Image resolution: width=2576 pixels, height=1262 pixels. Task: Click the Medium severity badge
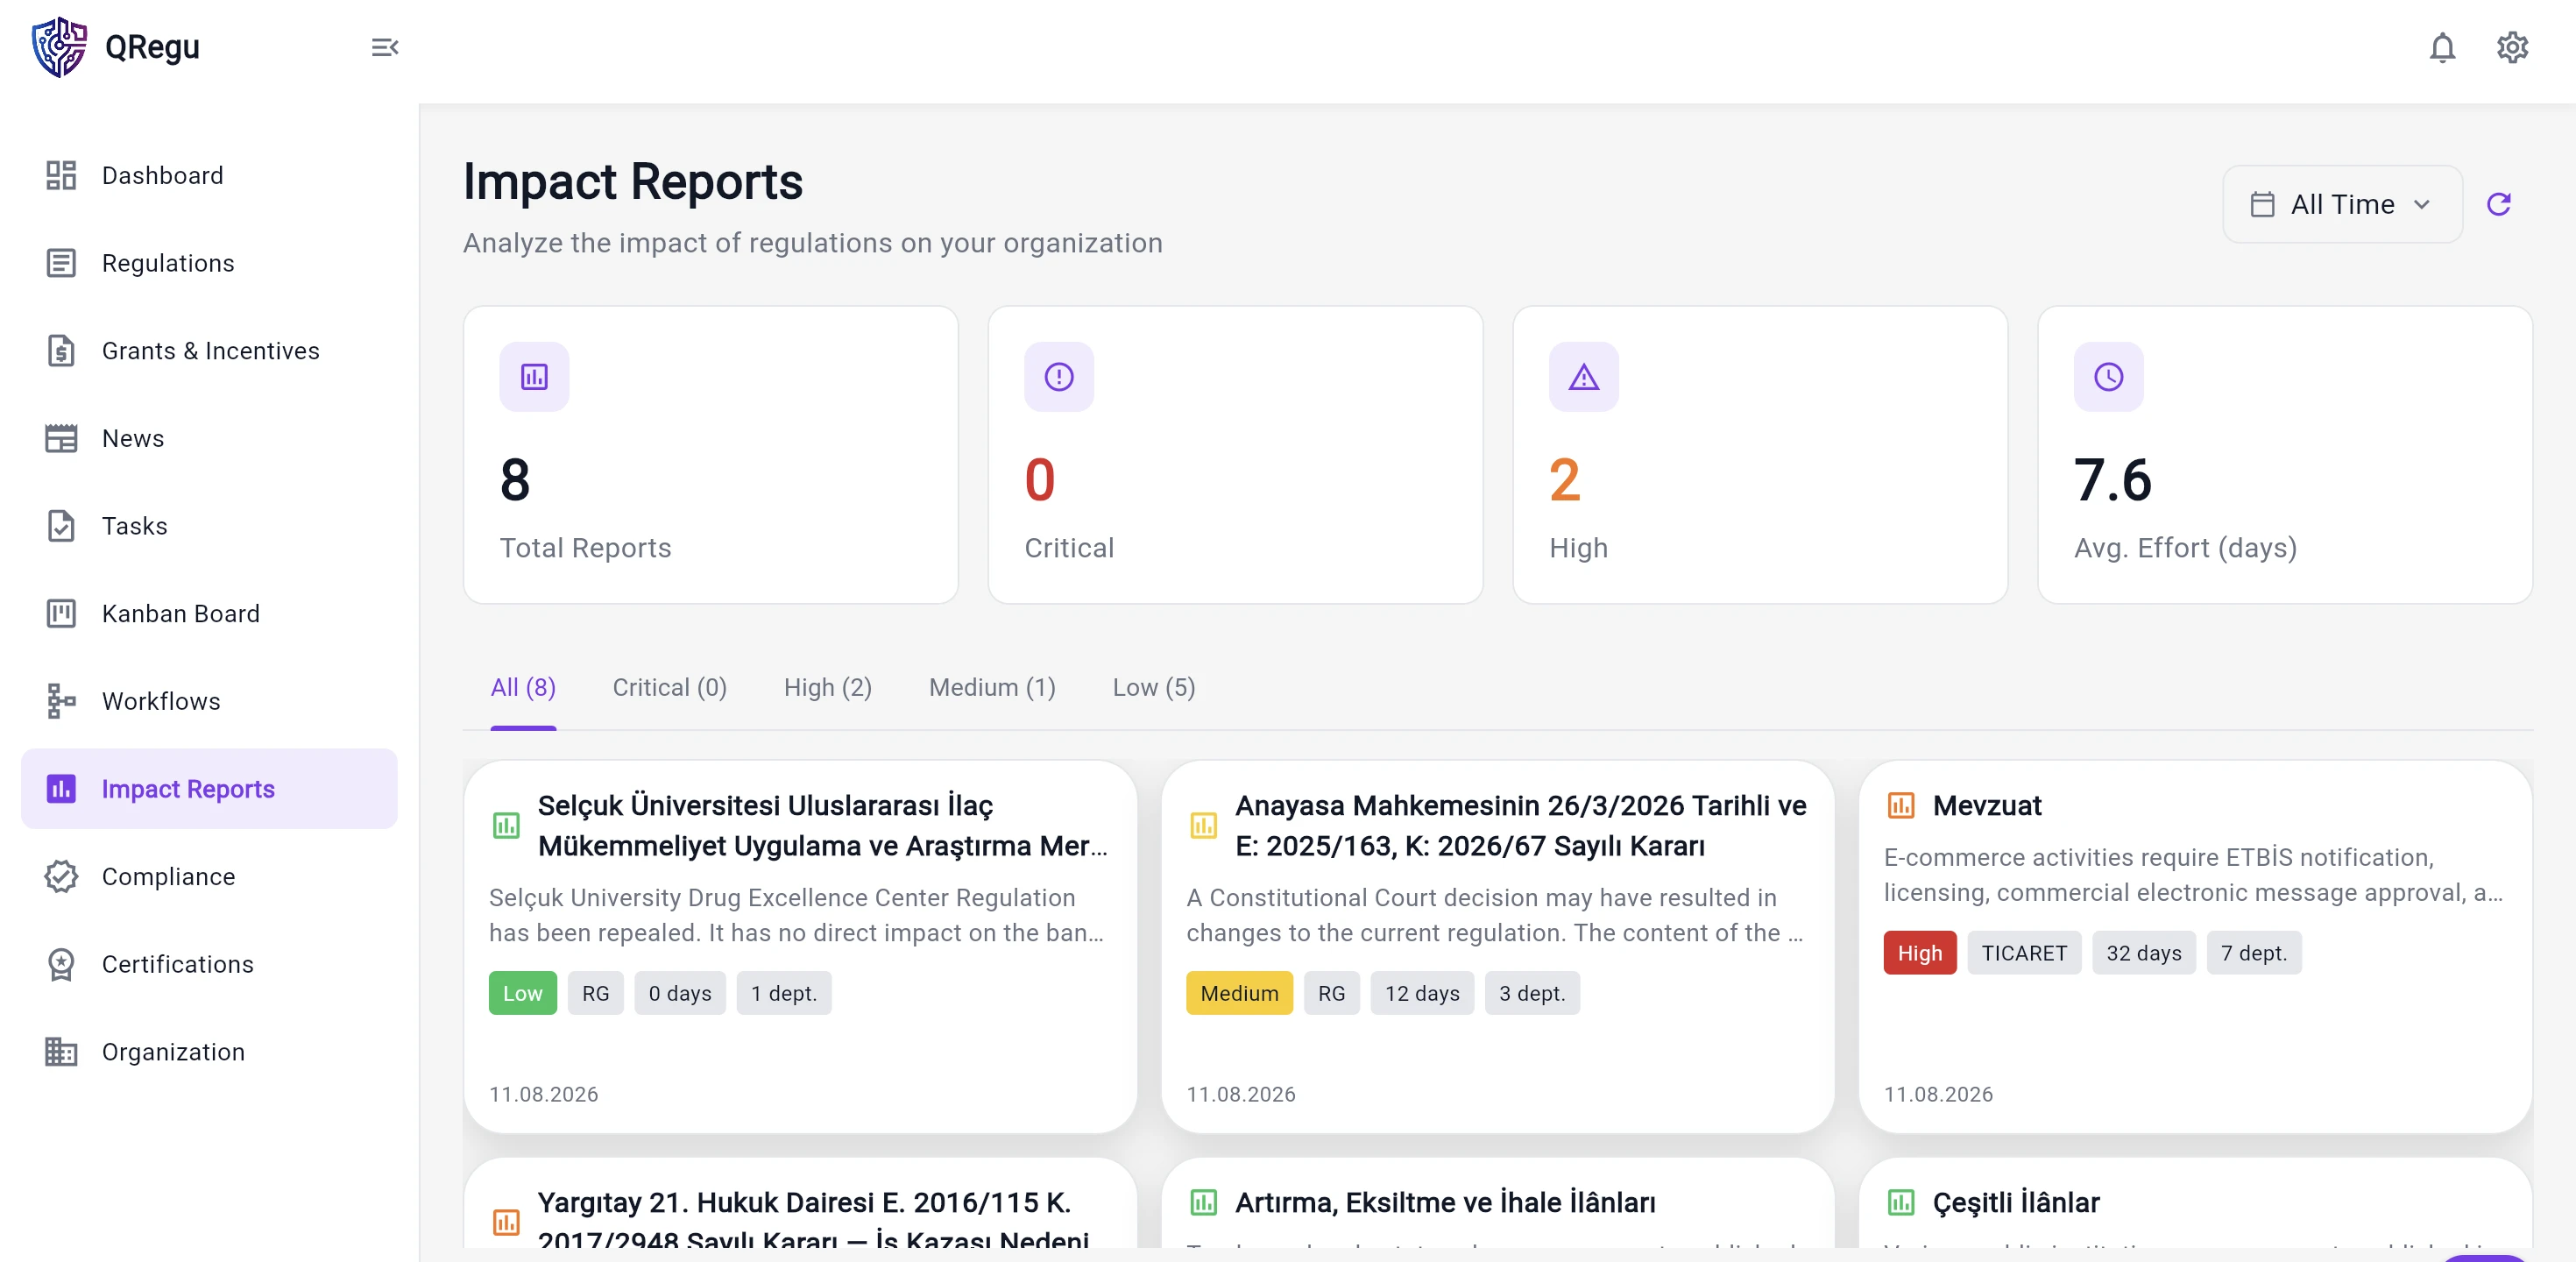click(x=1239, y=993)
